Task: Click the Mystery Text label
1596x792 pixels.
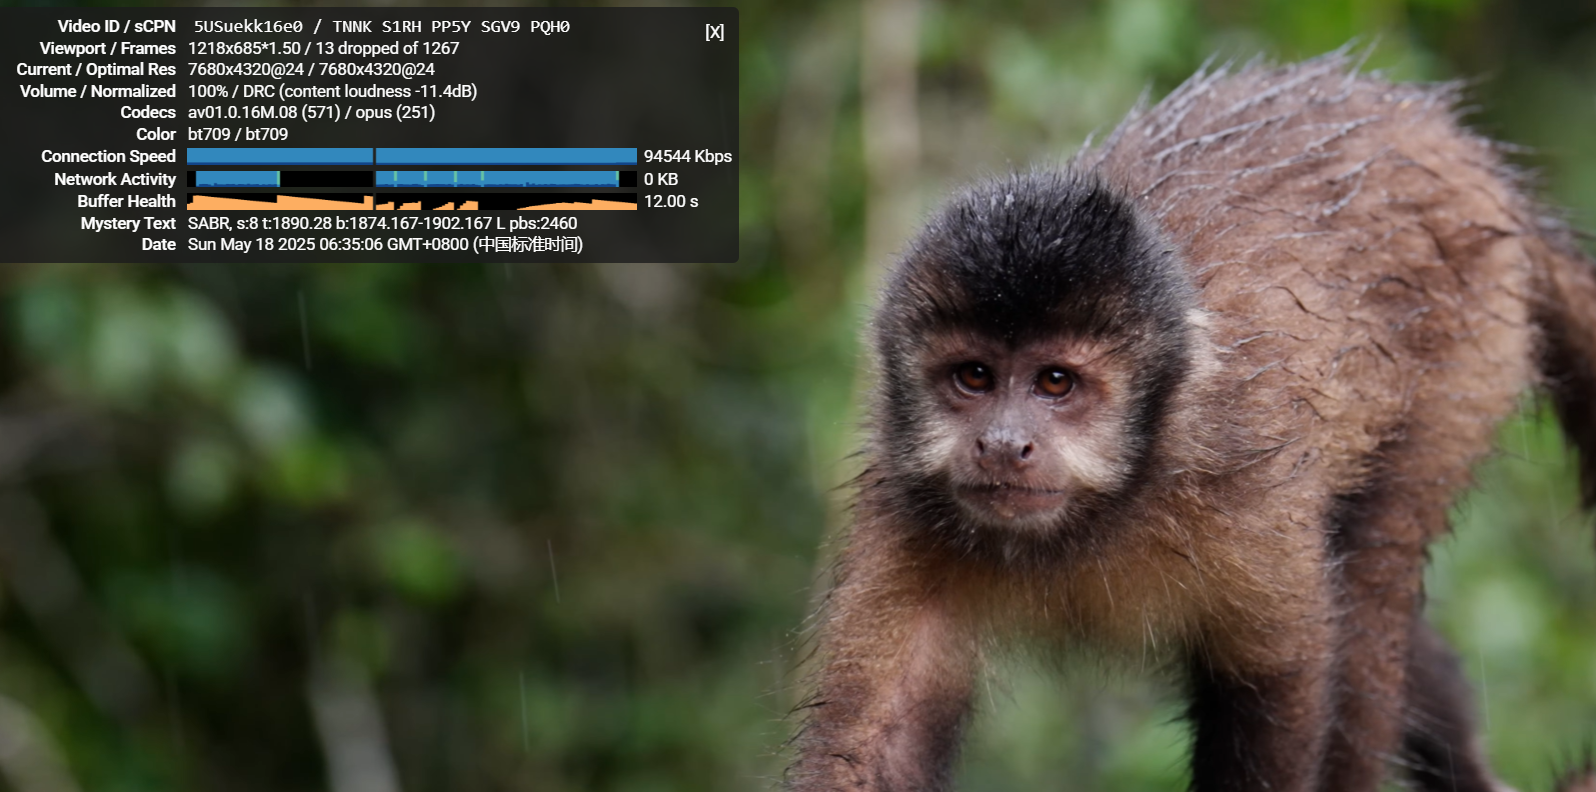Action: (128, 223)
